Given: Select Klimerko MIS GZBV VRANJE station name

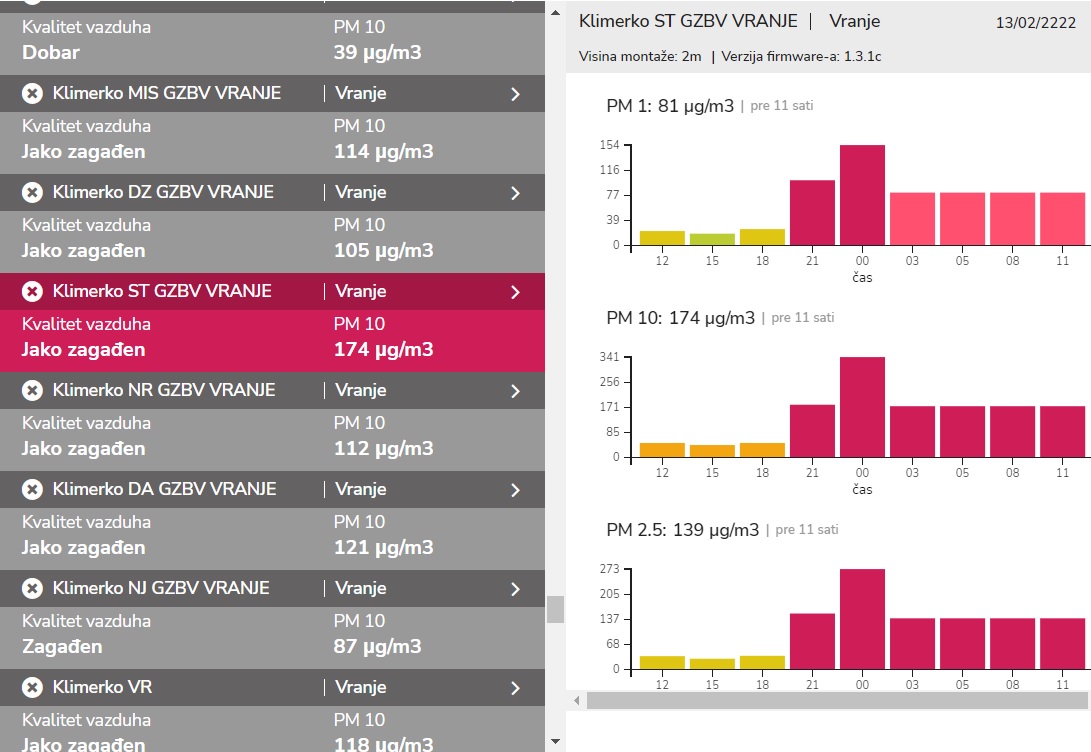Looking at the screenshot, I should [x=167, y=93].
